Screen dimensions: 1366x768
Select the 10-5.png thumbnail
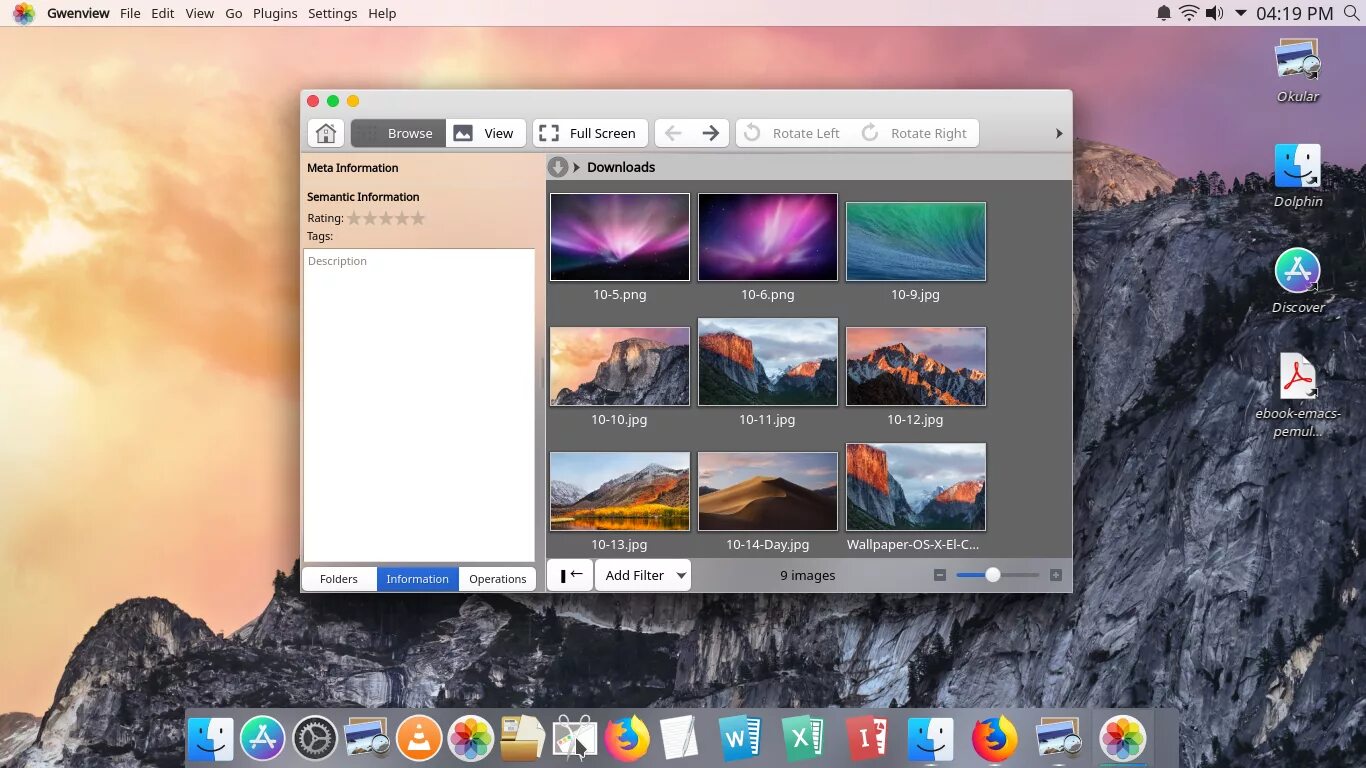[x=620, y=237]
